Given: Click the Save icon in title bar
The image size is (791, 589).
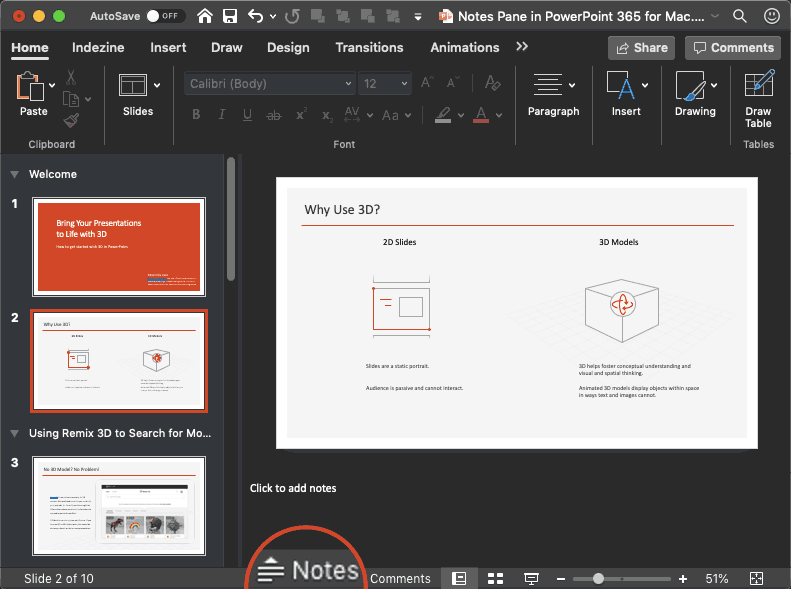Looking at the screenshot, I should (230, 16).
